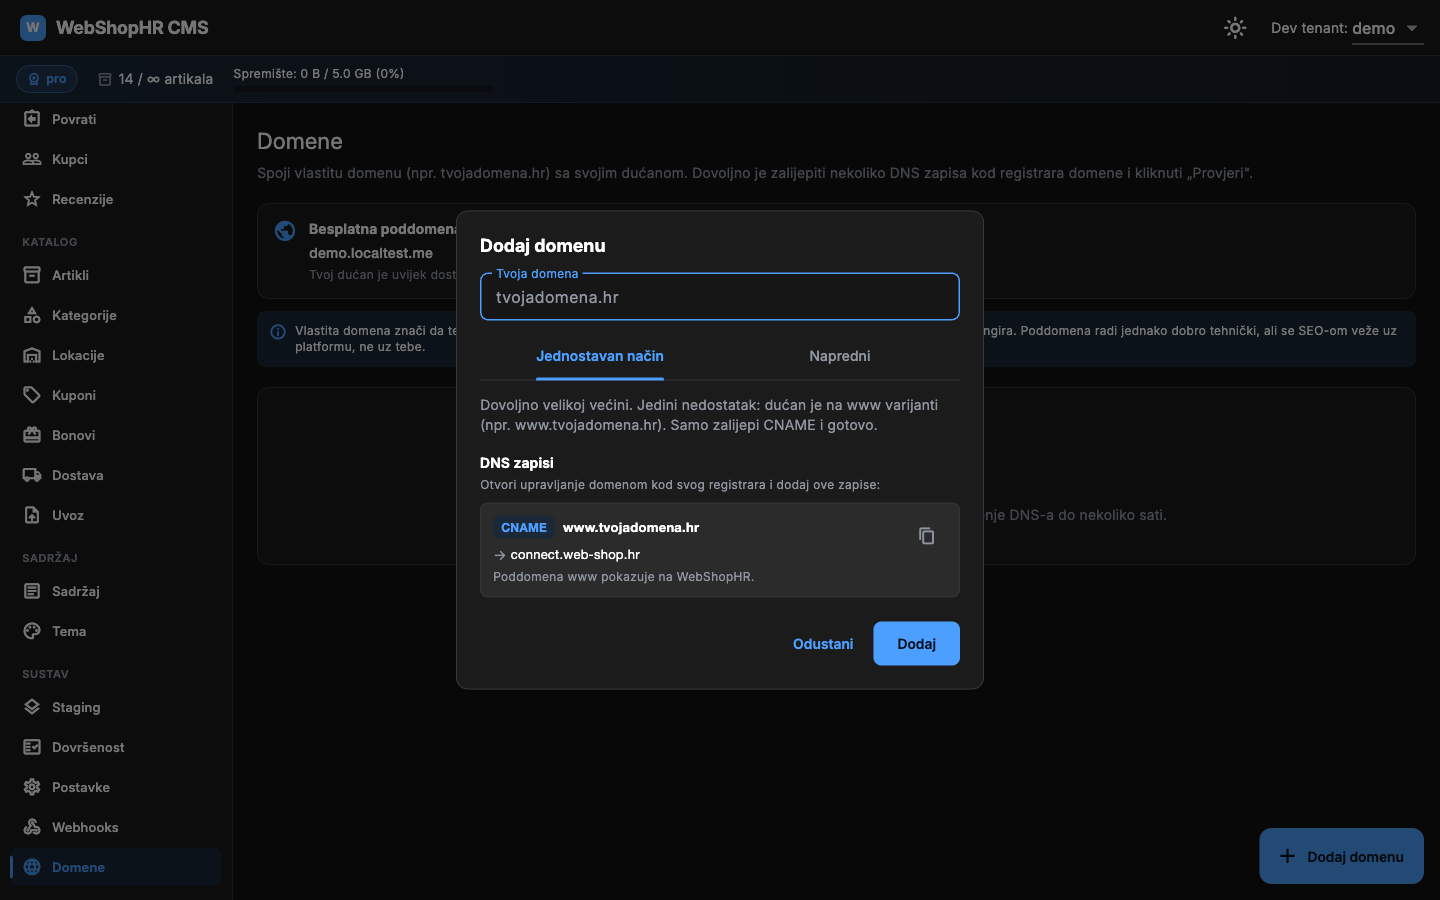
Task: Click the Kuponi tag icon
Action: (x=32, y=395)
